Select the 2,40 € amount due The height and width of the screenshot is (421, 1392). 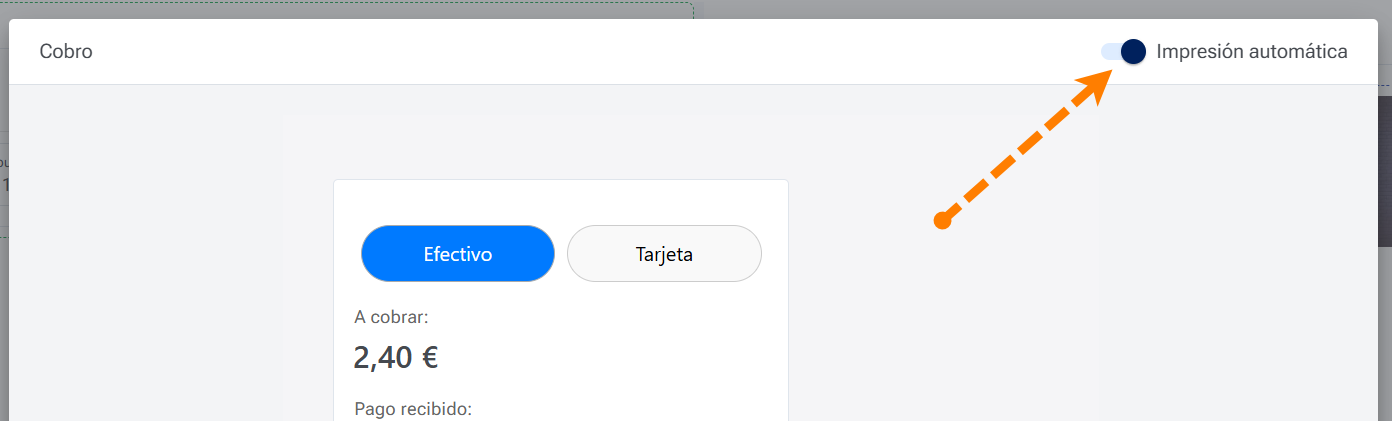pos(395,357)
